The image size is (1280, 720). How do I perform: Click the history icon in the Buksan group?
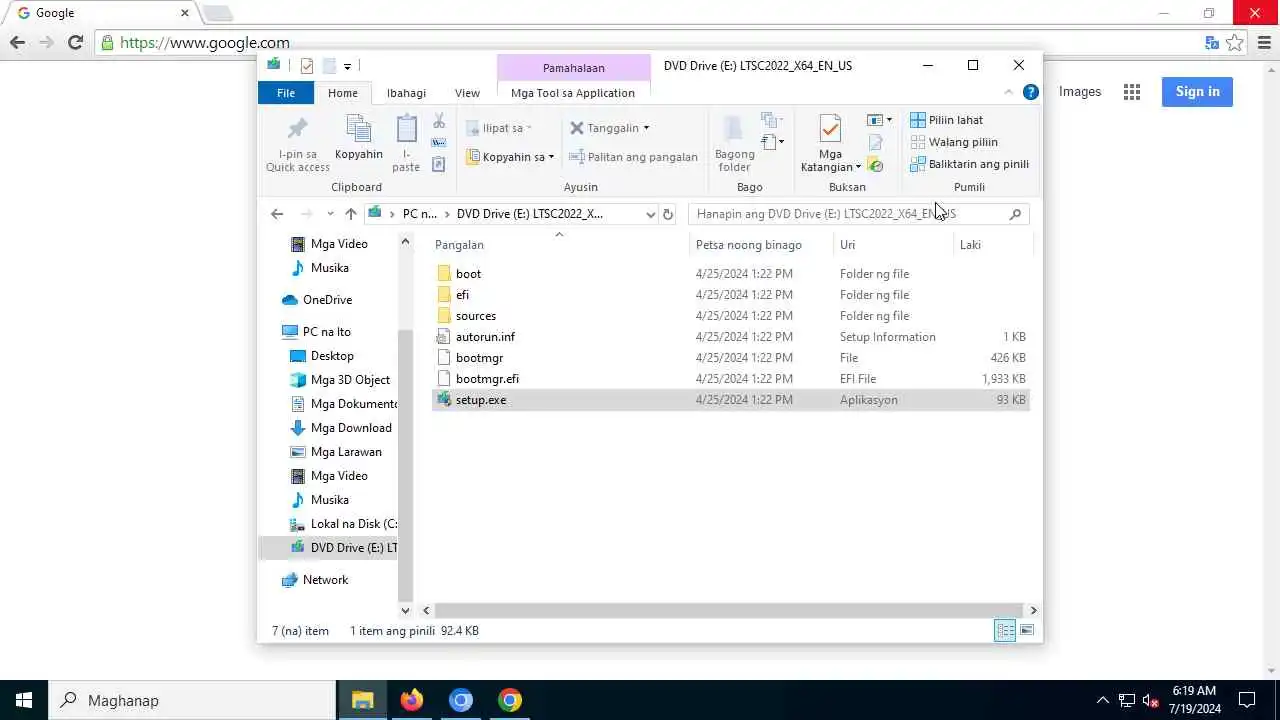(x=876, y=165)
